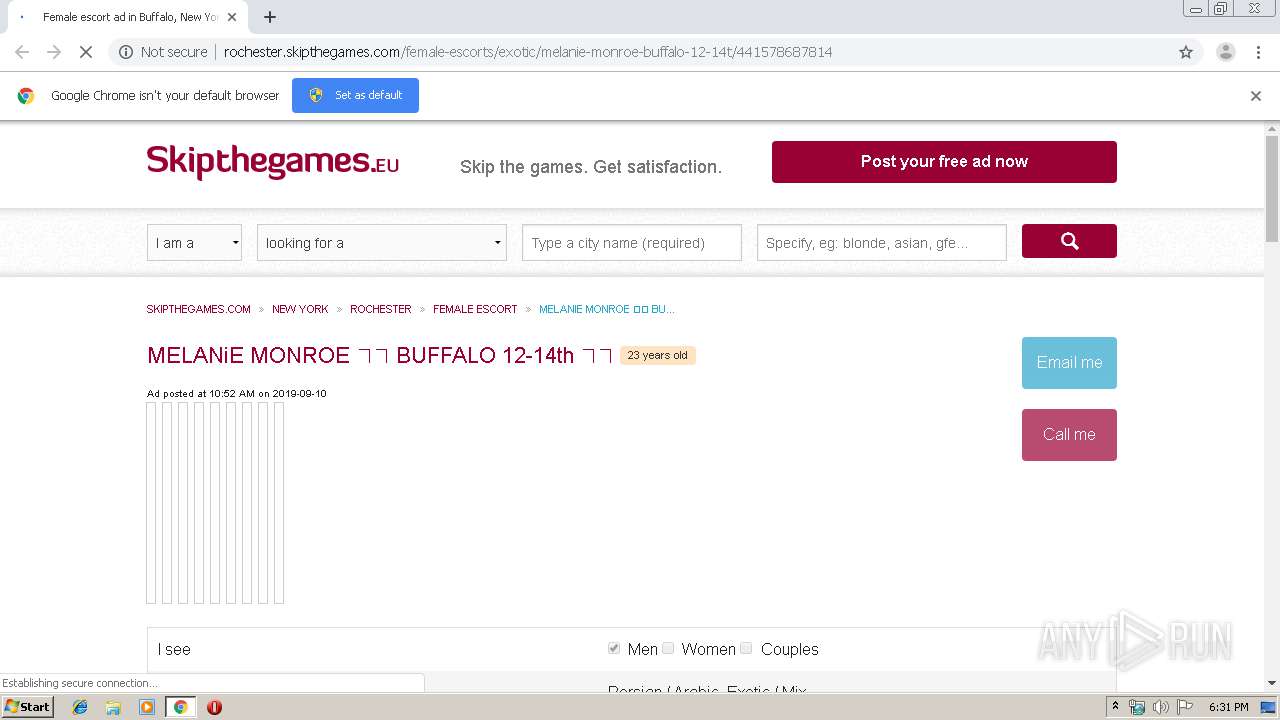Go to SKIPTHEGAMES.COM breadcrumb
Image resolution: width=1280 pixels, height=720 pixels.
pos(199,309)
